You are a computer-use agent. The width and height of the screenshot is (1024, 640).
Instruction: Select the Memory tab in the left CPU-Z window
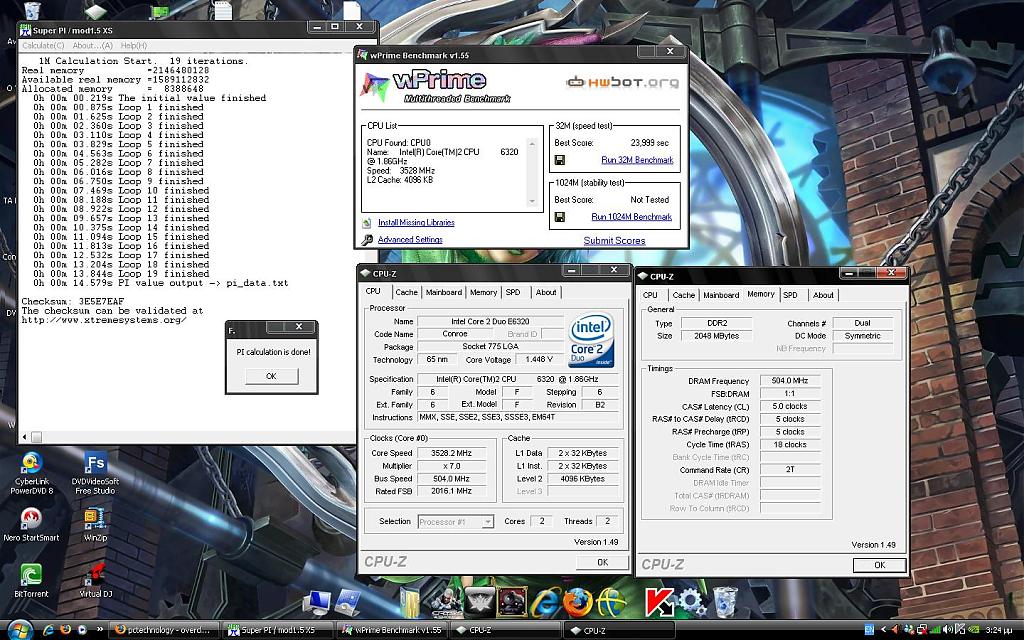point(483,293)
